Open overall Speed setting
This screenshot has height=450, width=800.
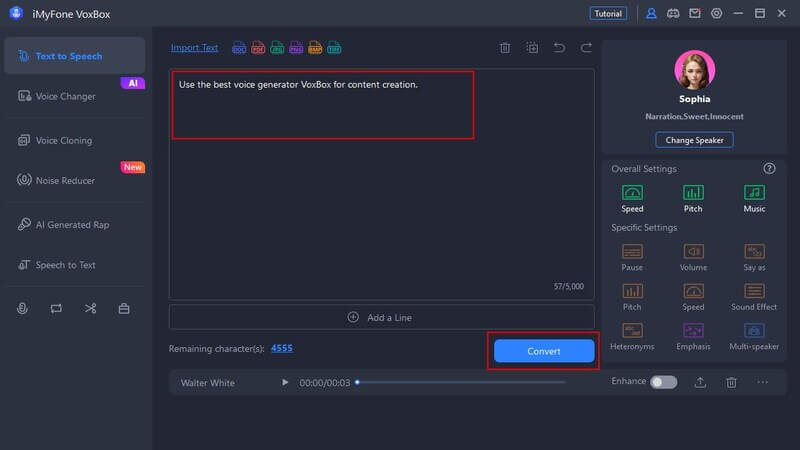pyautogui.click(x=632, y=198)
